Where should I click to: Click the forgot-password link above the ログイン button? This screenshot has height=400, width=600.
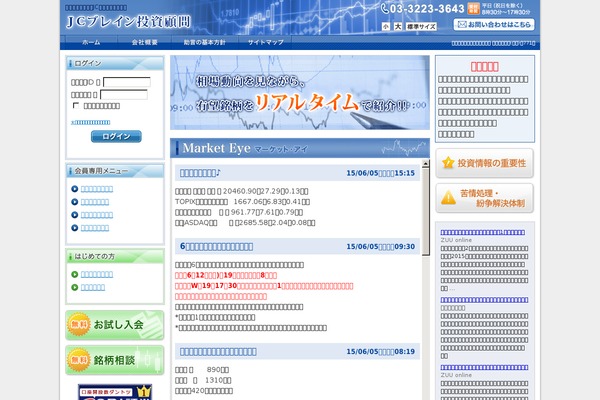pyautogui.click(x=91, y=122)
